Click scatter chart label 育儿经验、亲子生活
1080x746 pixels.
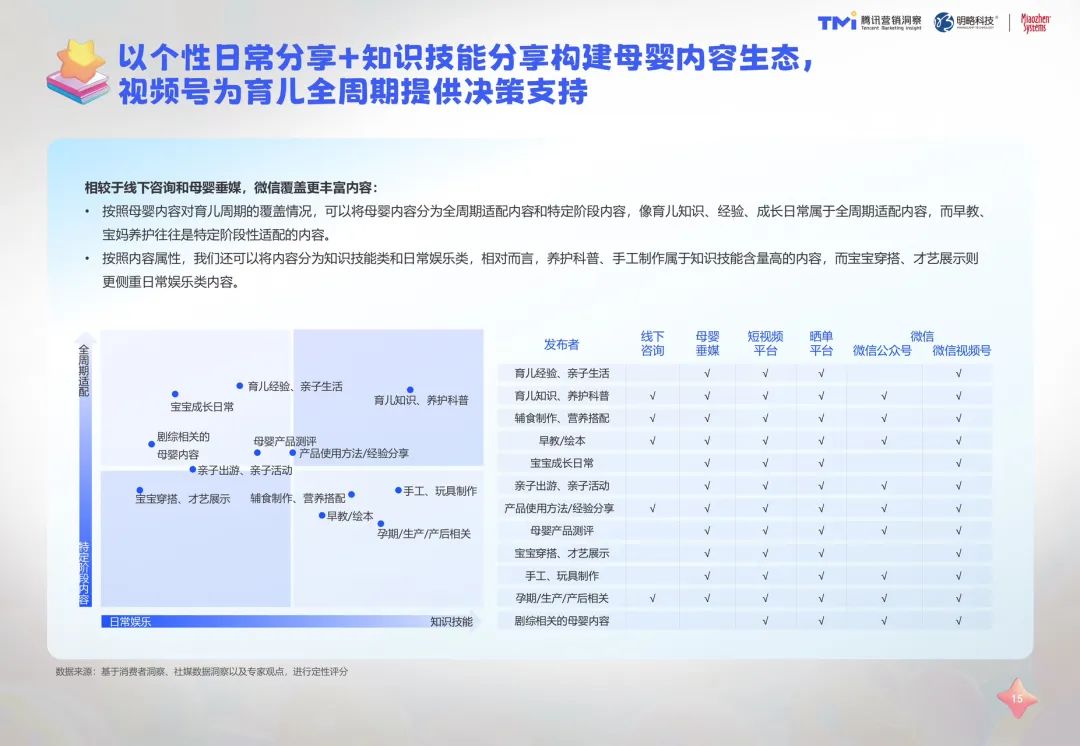295,386
